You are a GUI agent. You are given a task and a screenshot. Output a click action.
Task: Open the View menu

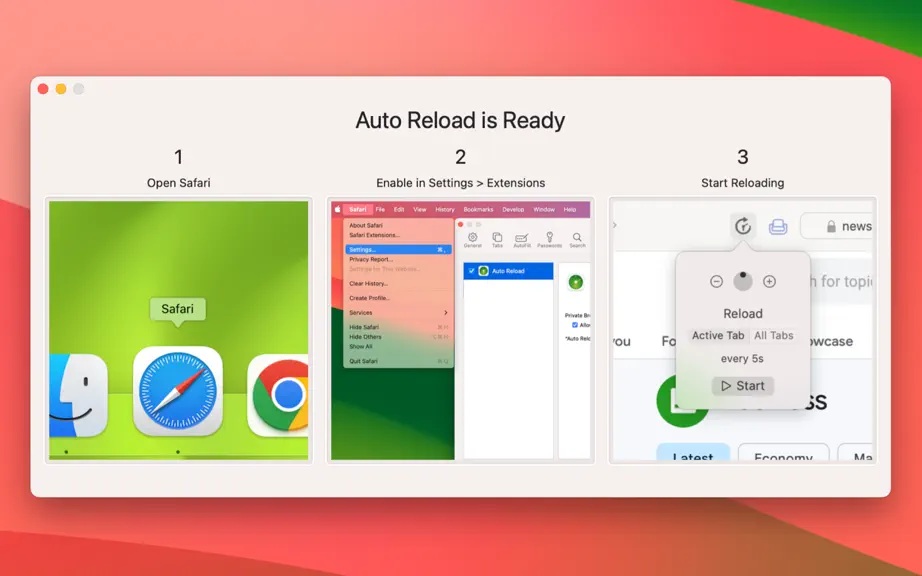point(419,209)
